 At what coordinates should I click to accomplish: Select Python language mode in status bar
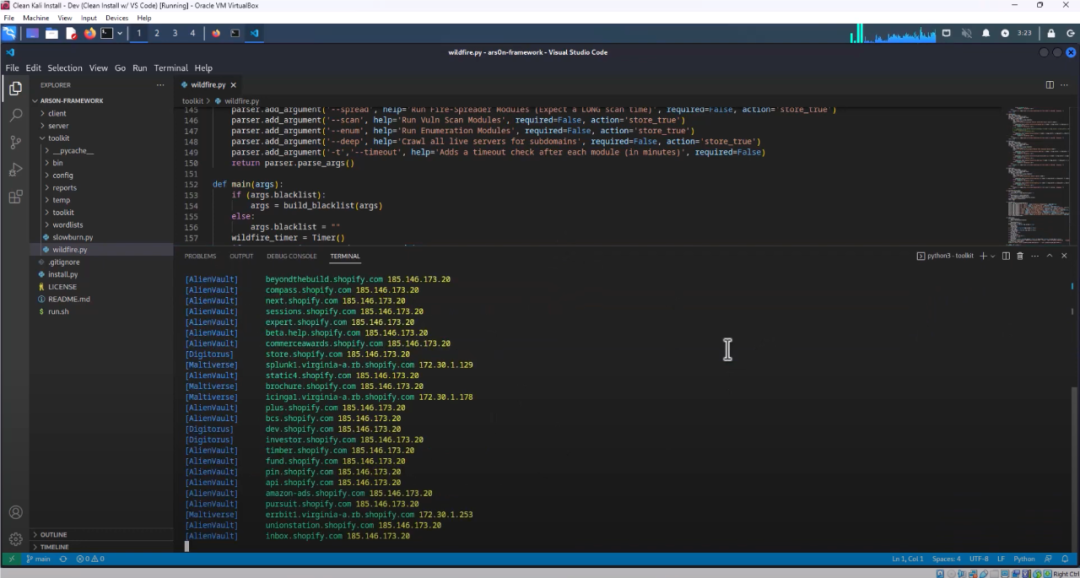[x=1024, y=559]
